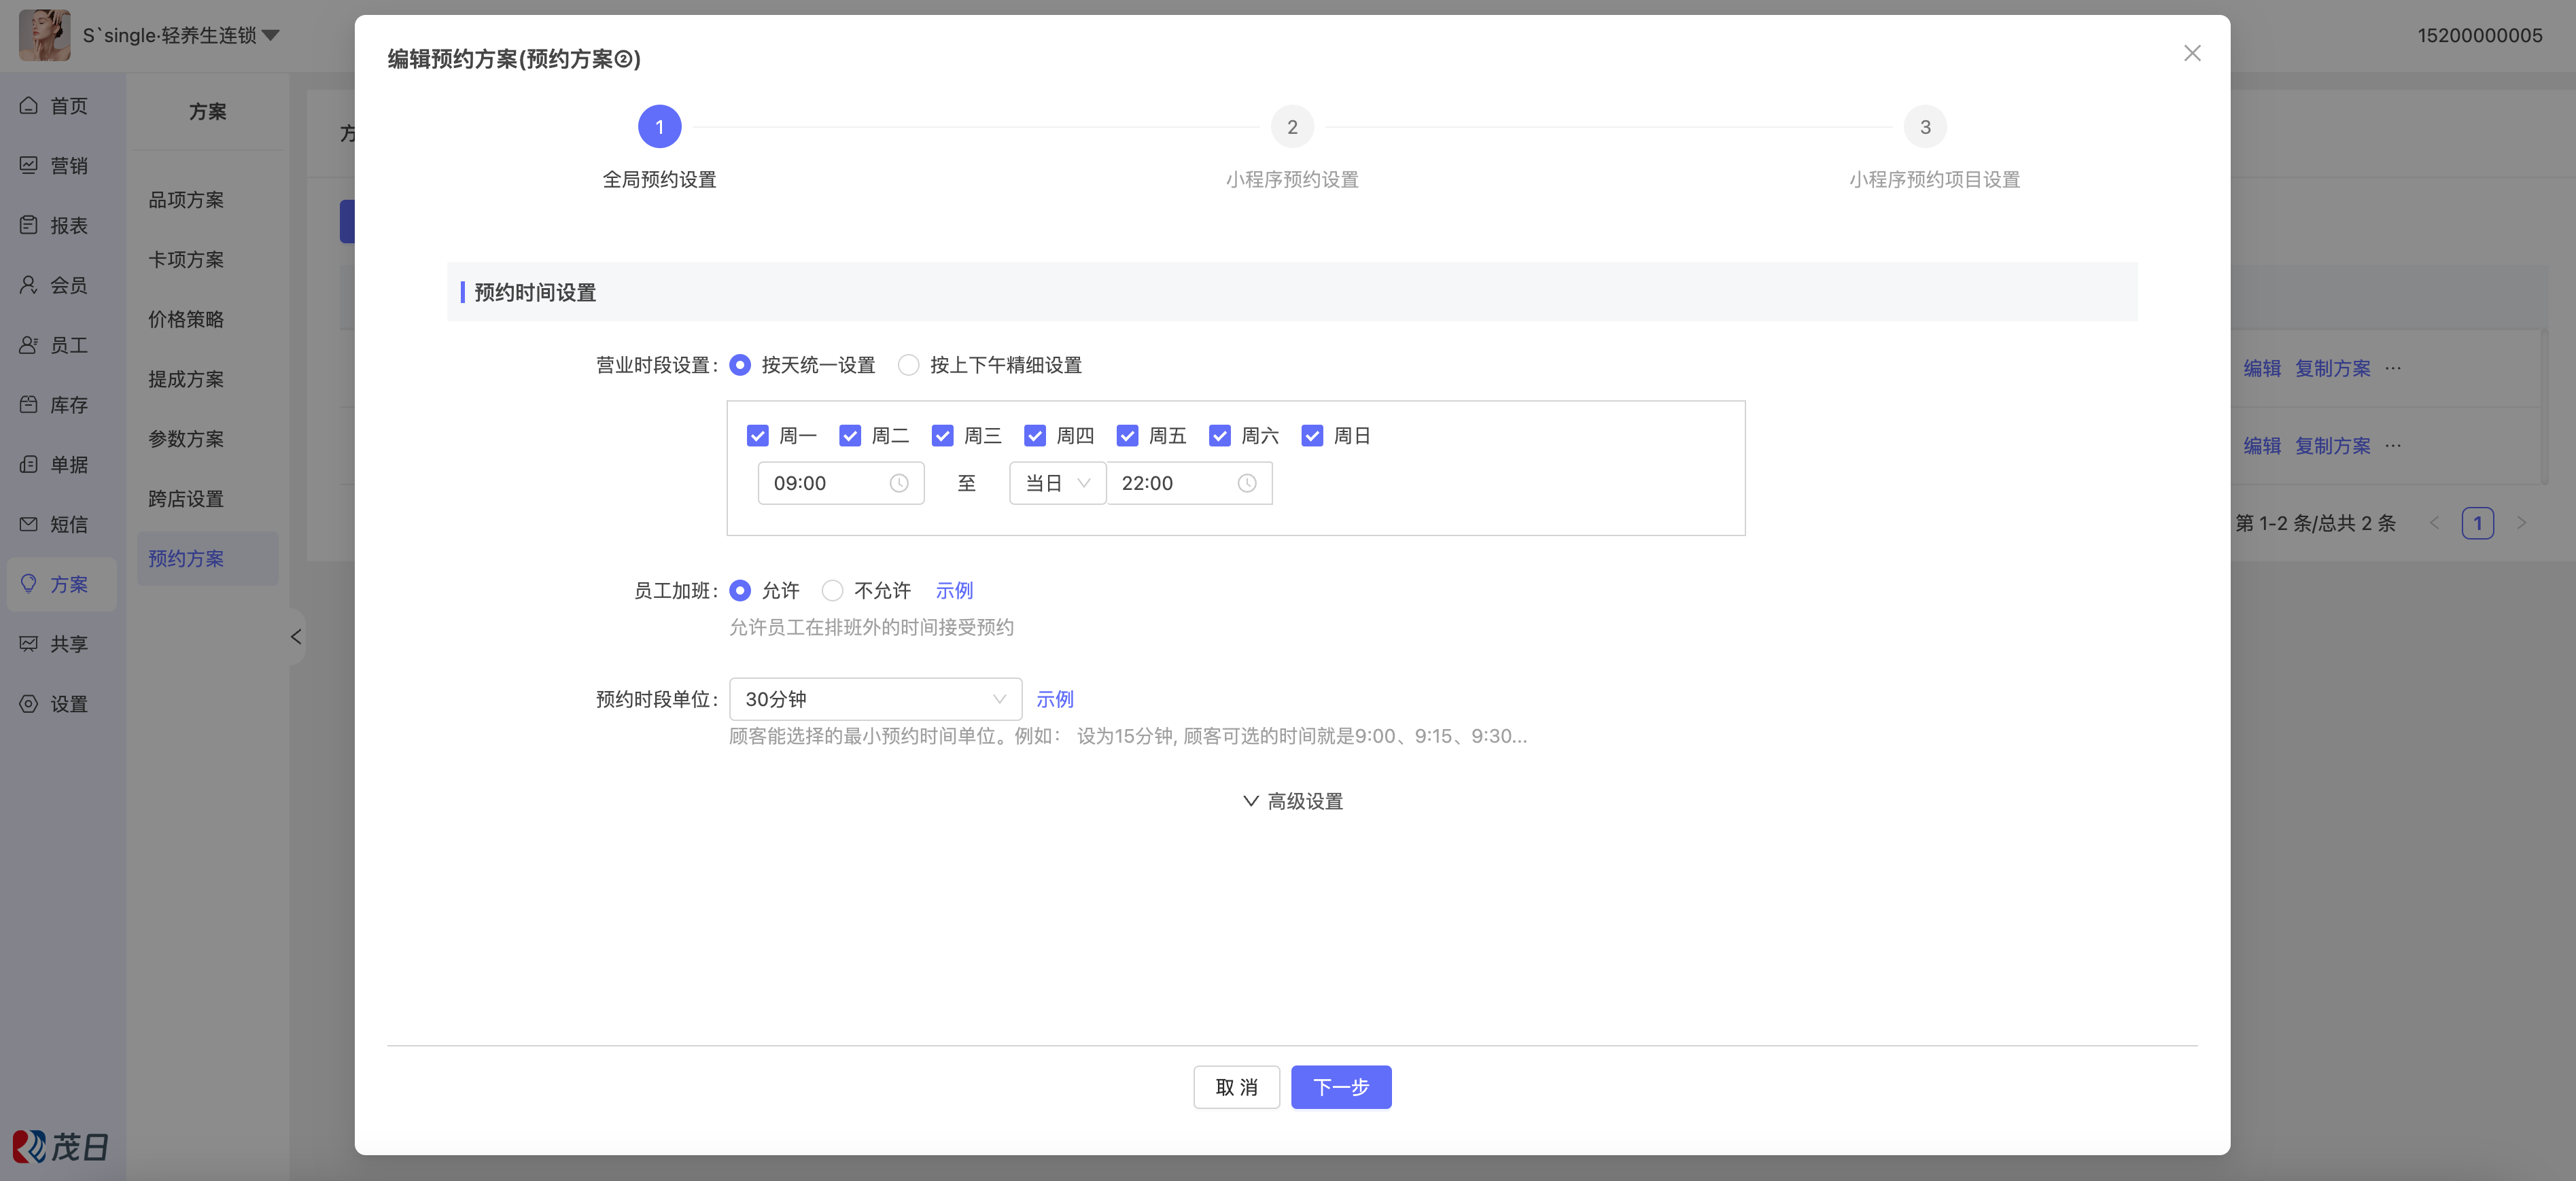The image size is (2576, 1181).
Task: Uncheck the 周一 checkbox
Action: (x=757, y=436)
